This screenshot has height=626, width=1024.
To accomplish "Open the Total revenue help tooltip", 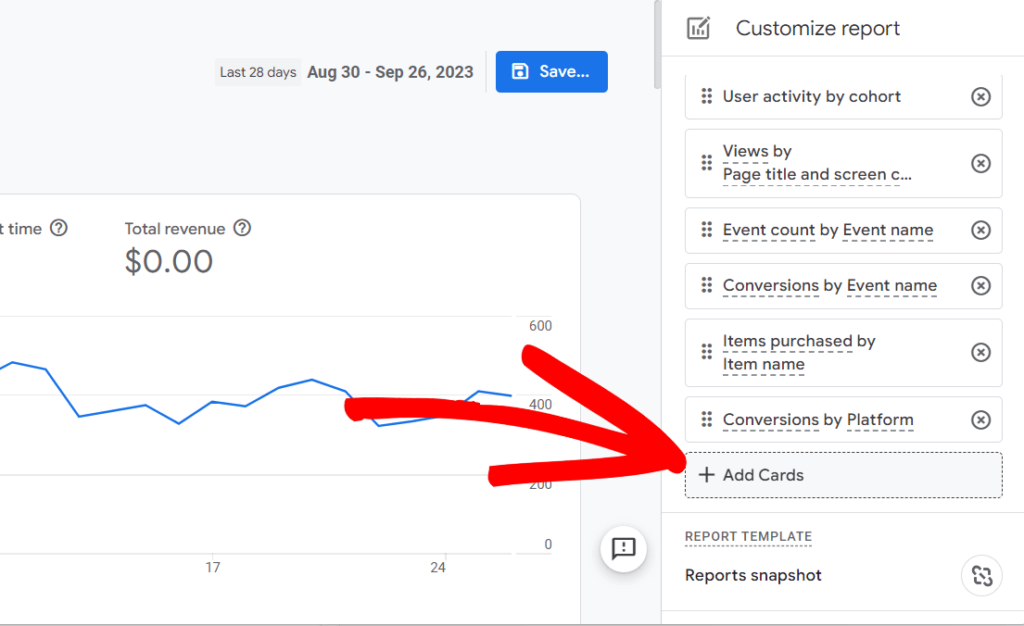I will pos(242,228).
